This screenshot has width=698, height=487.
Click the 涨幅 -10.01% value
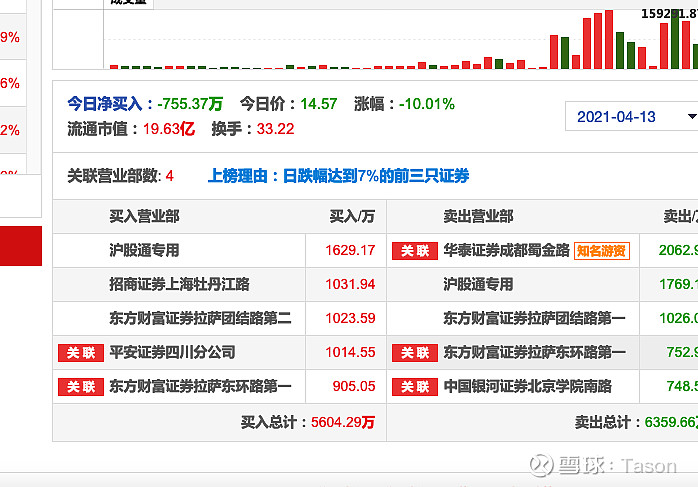coord(427,104)
